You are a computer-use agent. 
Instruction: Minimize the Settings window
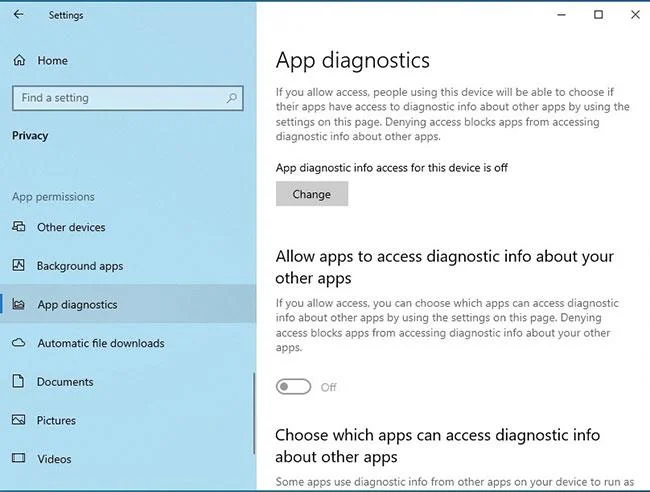[561, 15]
